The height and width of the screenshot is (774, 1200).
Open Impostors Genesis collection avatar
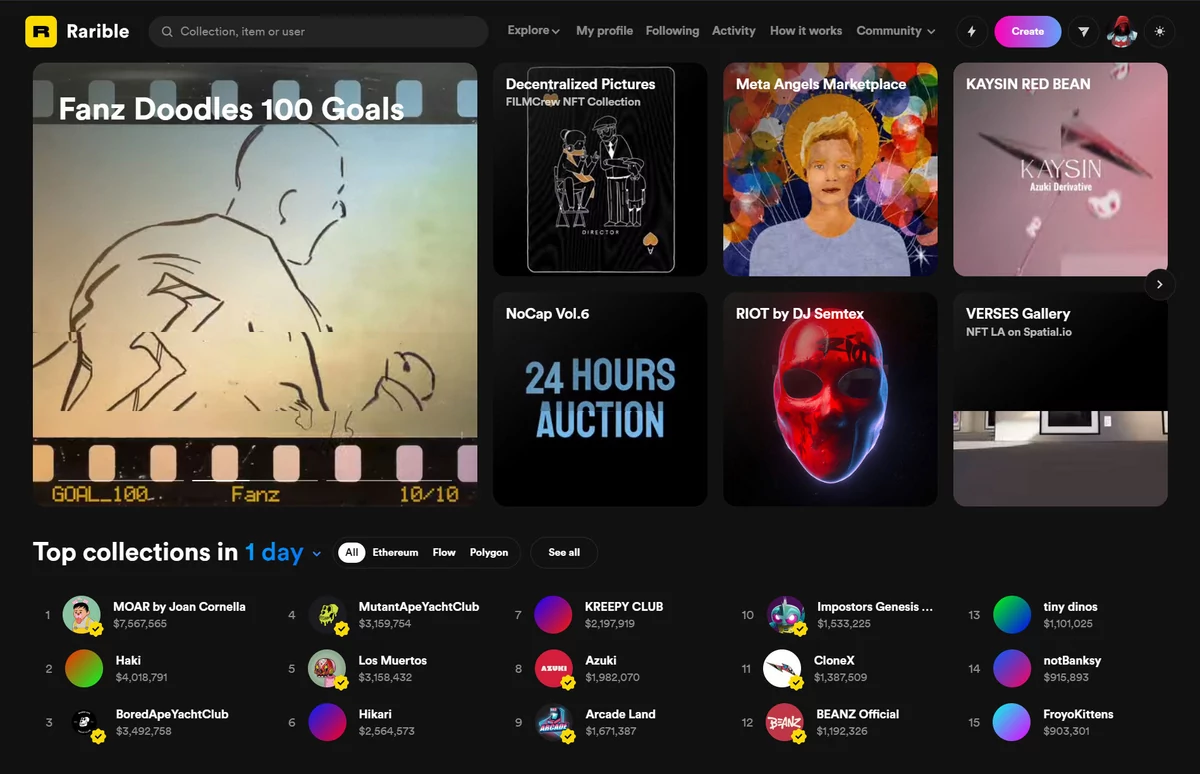(786, 615)
